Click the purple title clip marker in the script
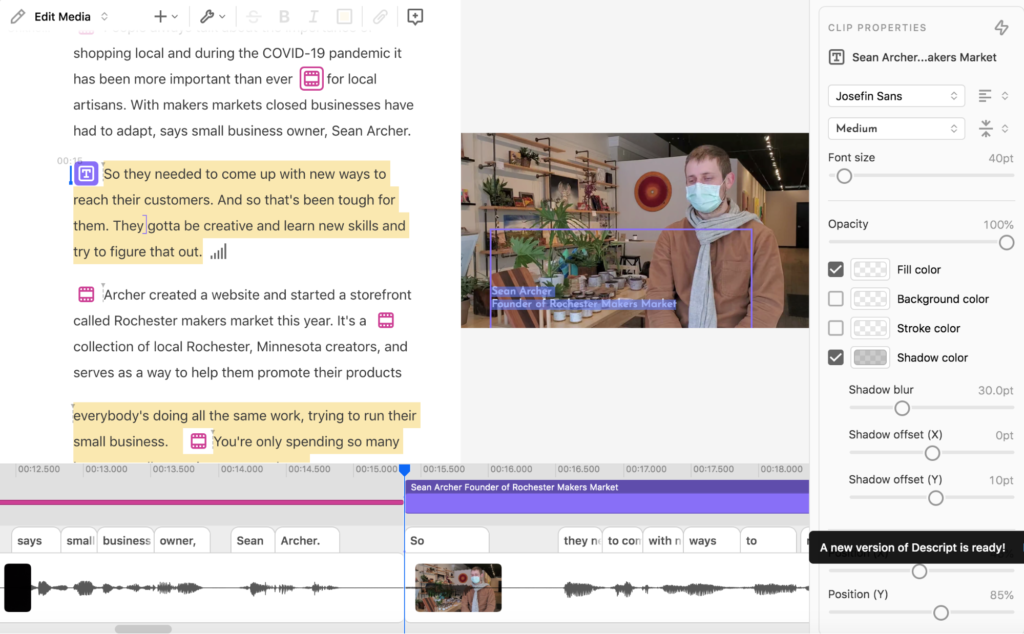The image size is (1024, 634). click(x=86, y=174)
